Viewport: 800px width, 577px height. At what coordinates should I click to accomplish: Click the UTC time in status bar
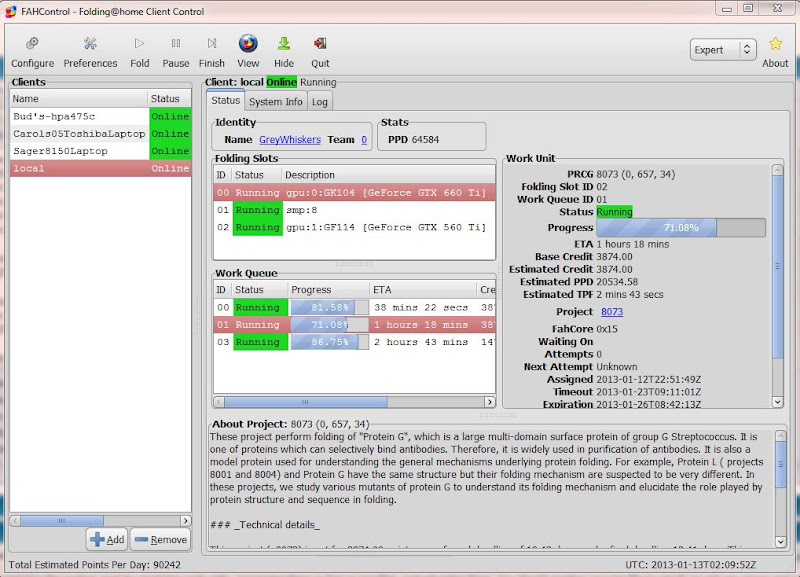click(x=691, y=565)
